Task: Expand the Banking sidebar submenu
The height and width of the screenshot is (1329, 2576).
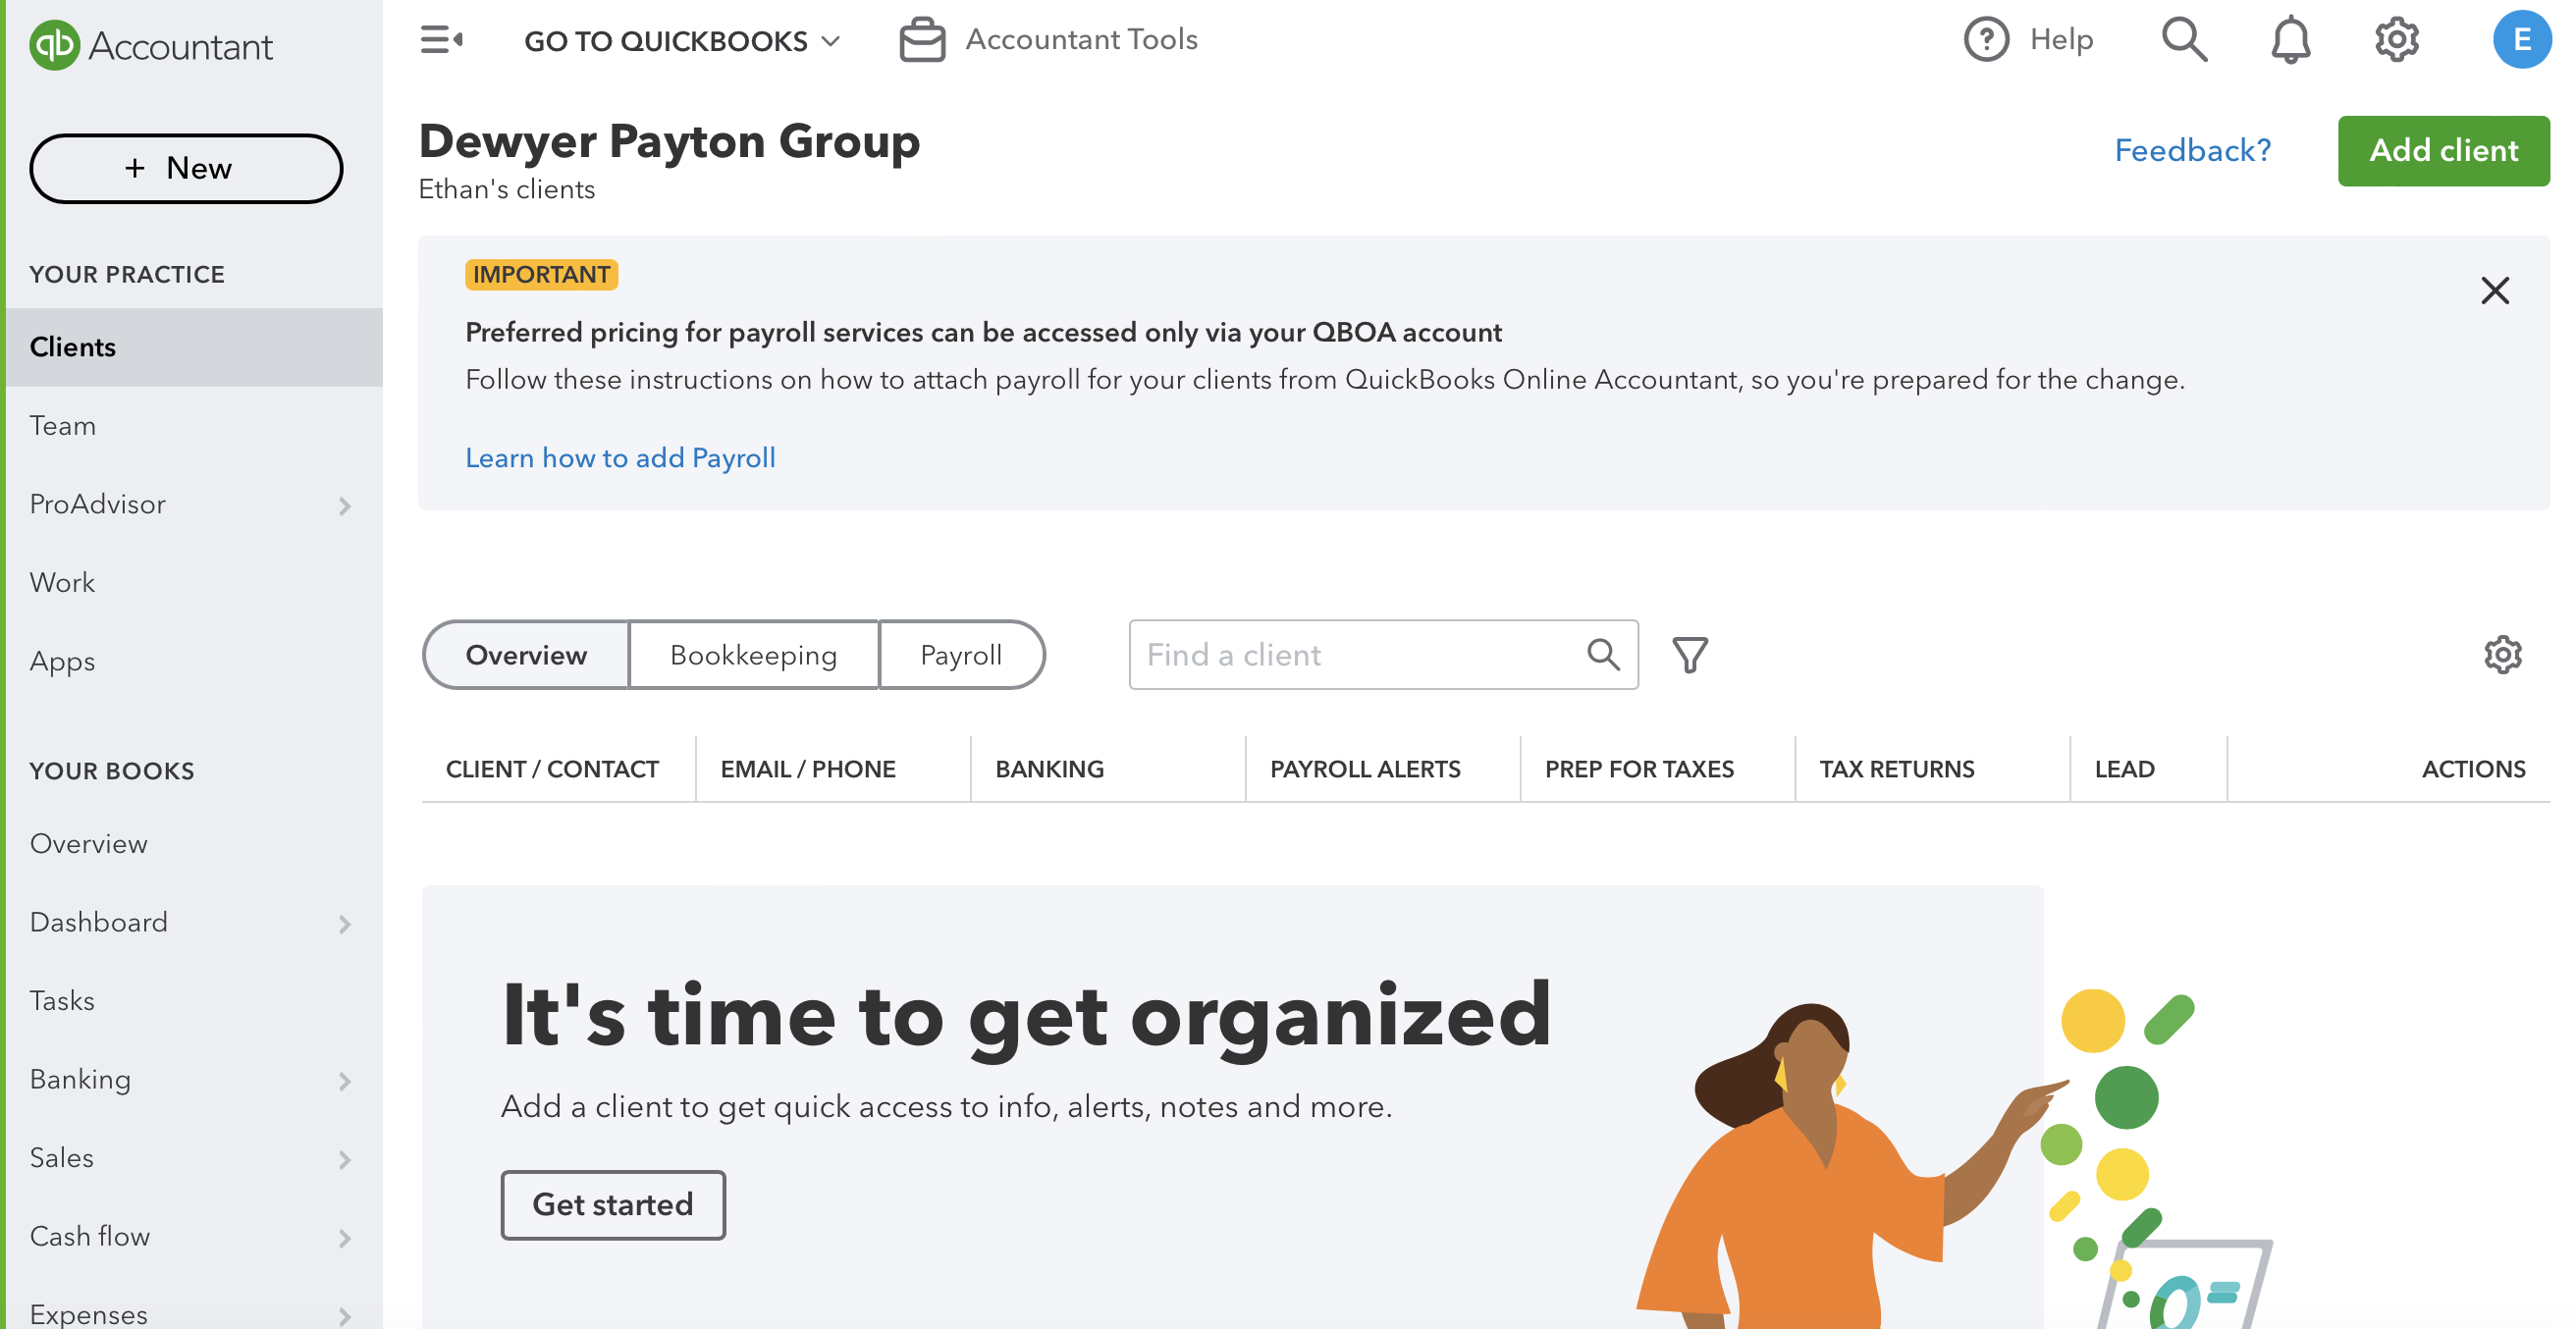Action: pyautogui.click(x=345, y=1081)
